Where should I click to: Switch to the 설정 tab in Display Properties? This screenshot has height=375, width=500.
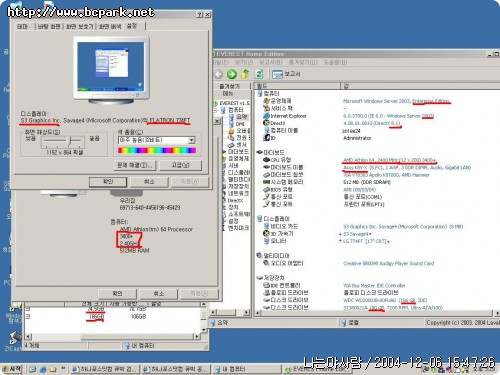click(x=132, y=26)
